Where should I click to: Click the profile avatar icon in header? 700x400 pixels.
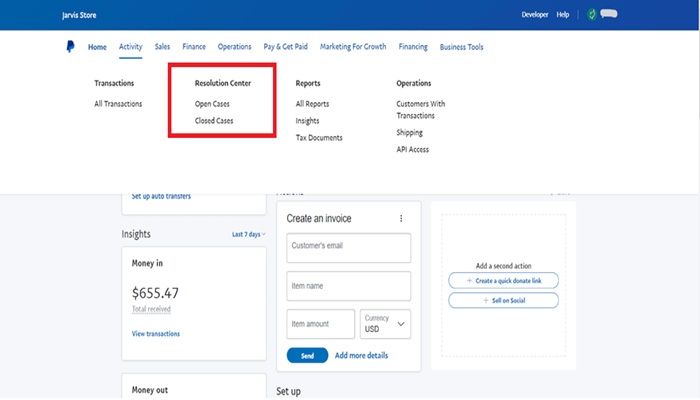point(592,15)
